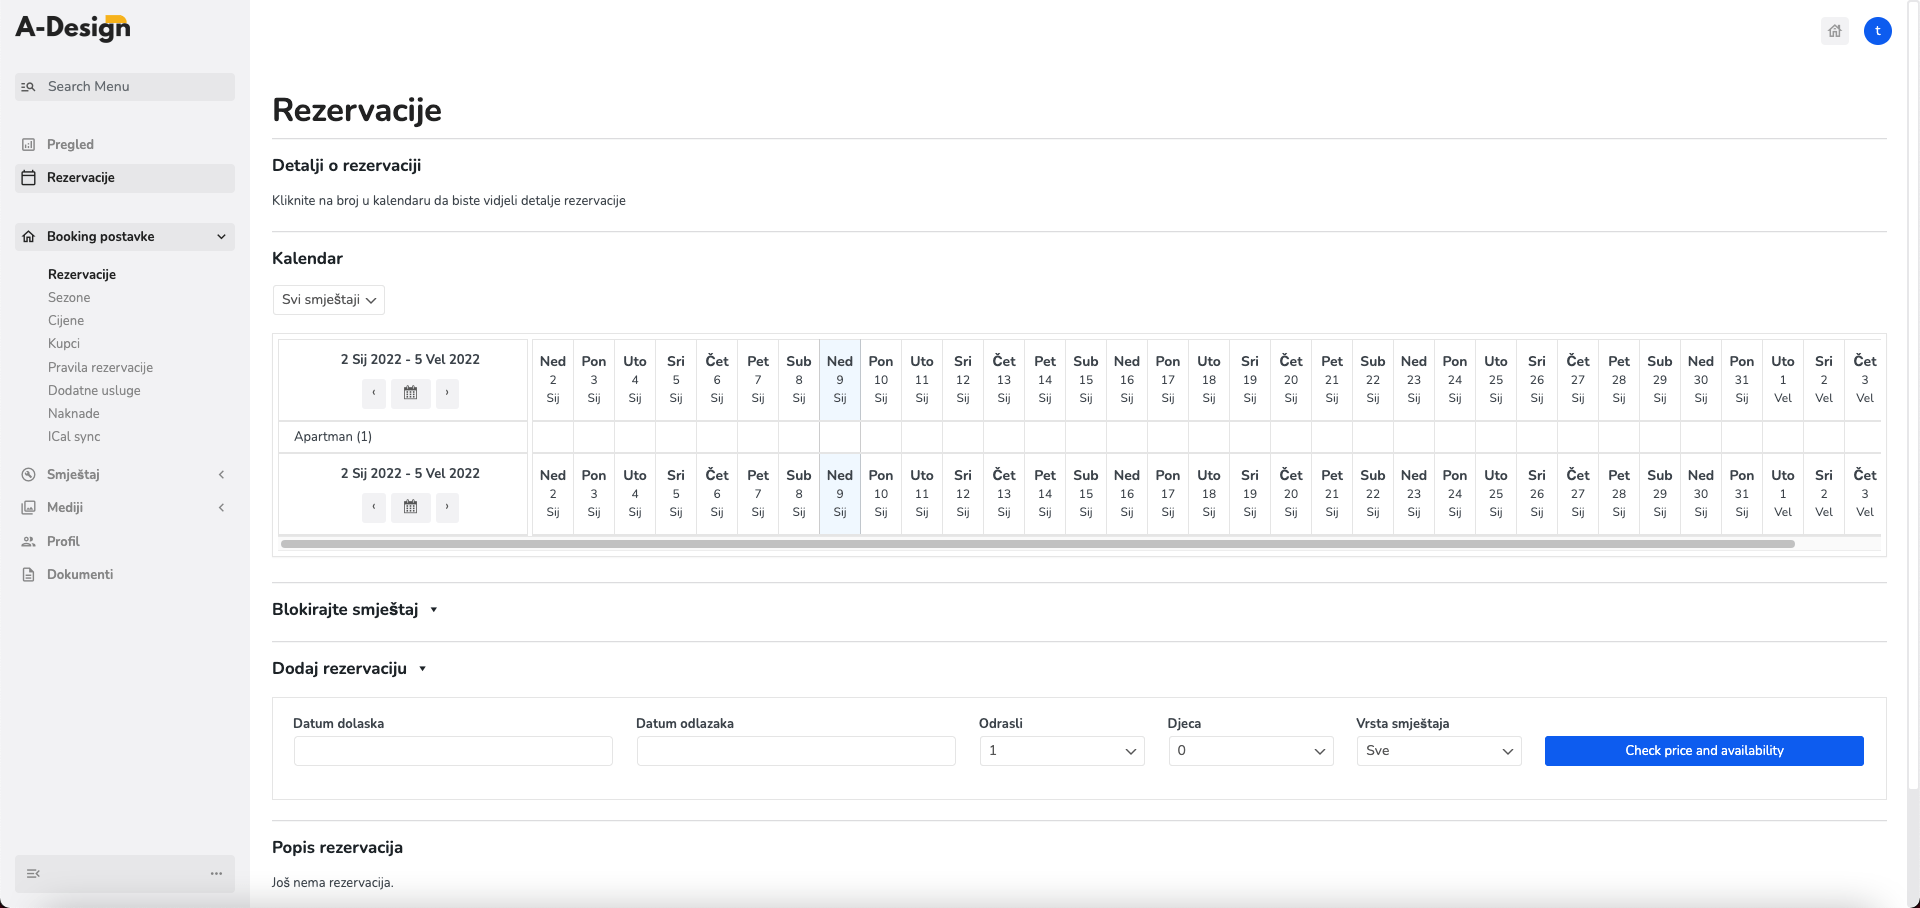Open the ICal sync link
The image size is (1920, 908).
74,437
